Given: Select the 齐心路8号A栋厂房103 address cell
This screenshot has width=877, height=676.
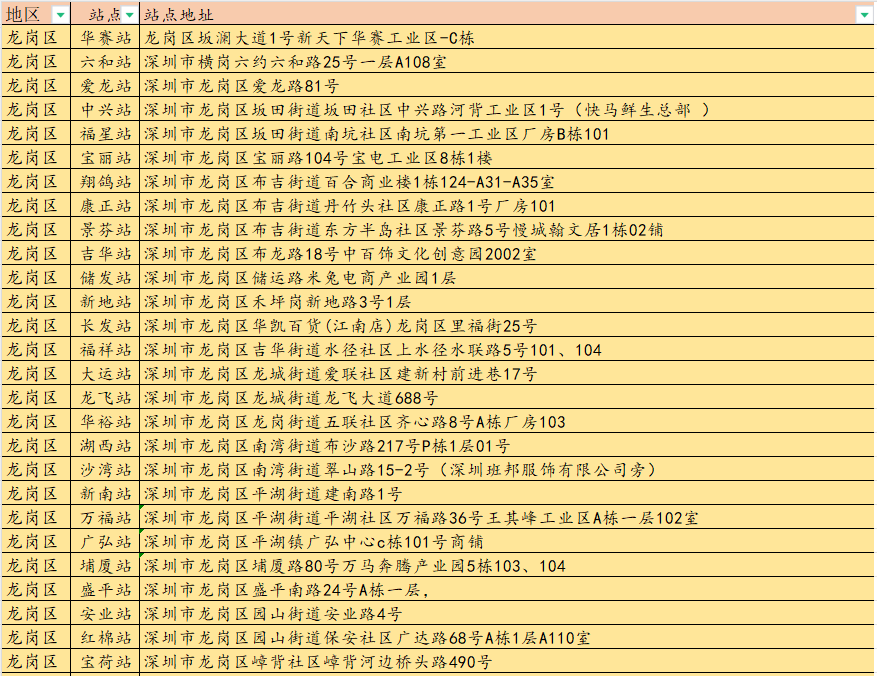Looking at the screenshot, I should click(507, 422).
